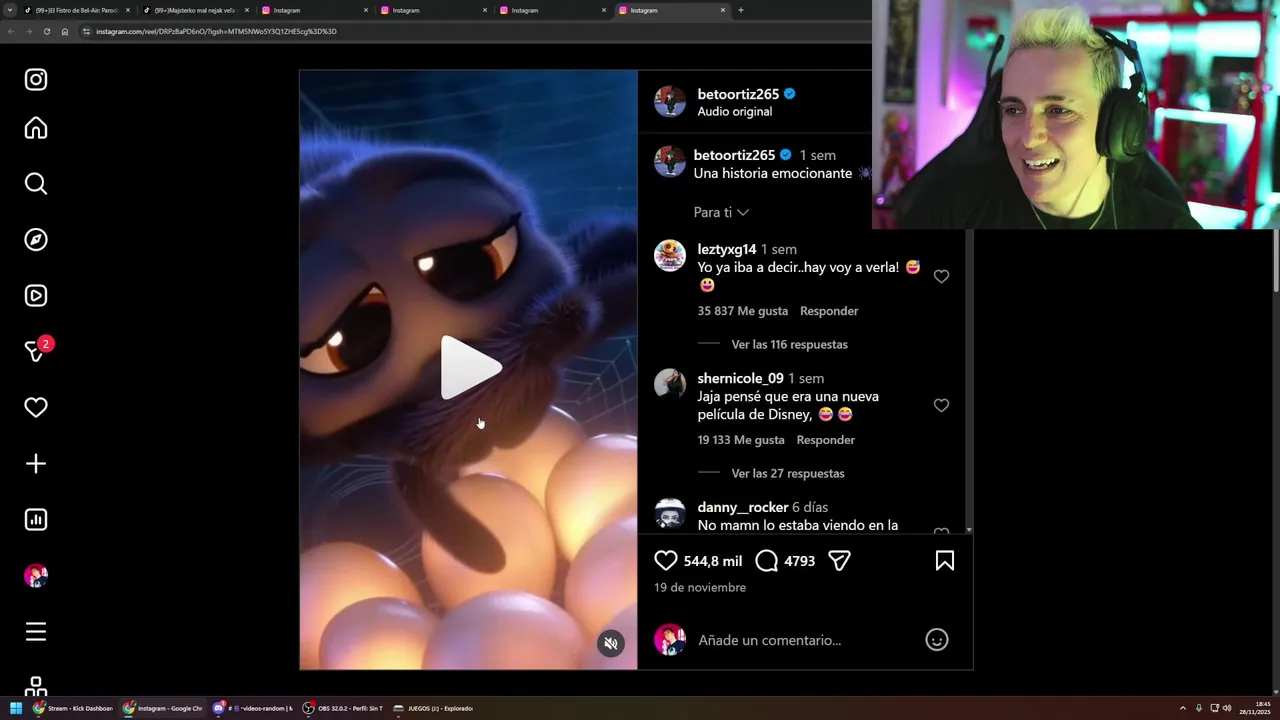The image size is (1280, 720).
Task: Open the Reels icon in the sidebar
Action: click(x=36, y=296)
